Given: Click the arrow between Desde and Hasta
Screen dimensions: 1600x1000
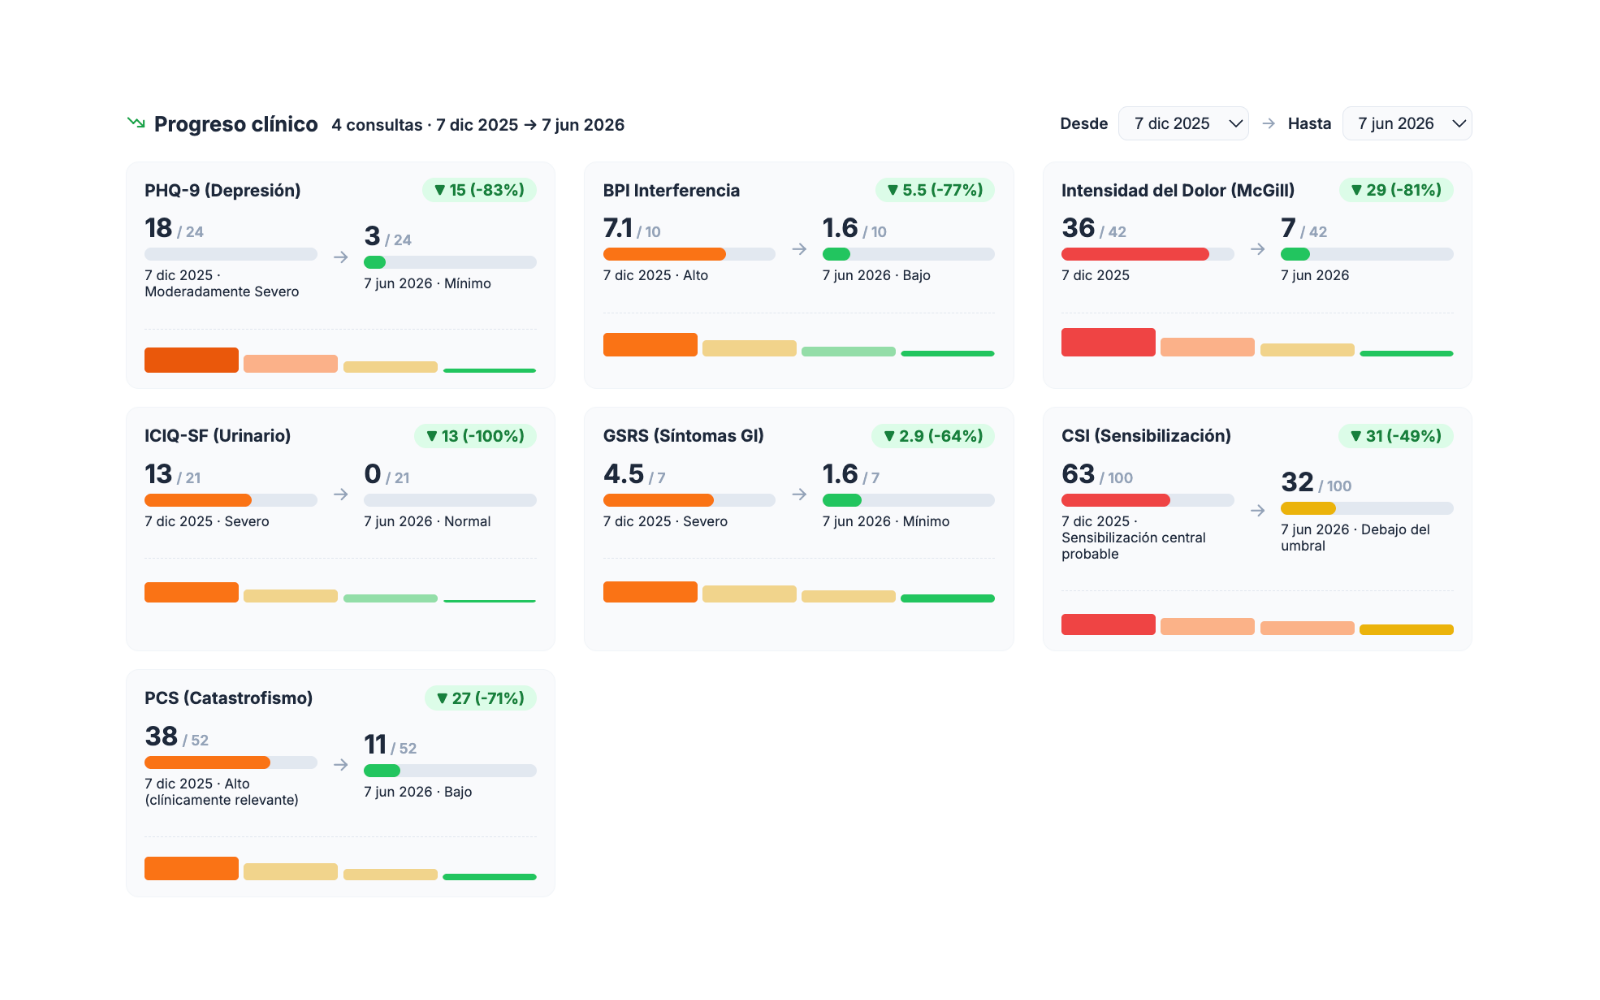Looking at the screenshot, I should point(1268,123).
